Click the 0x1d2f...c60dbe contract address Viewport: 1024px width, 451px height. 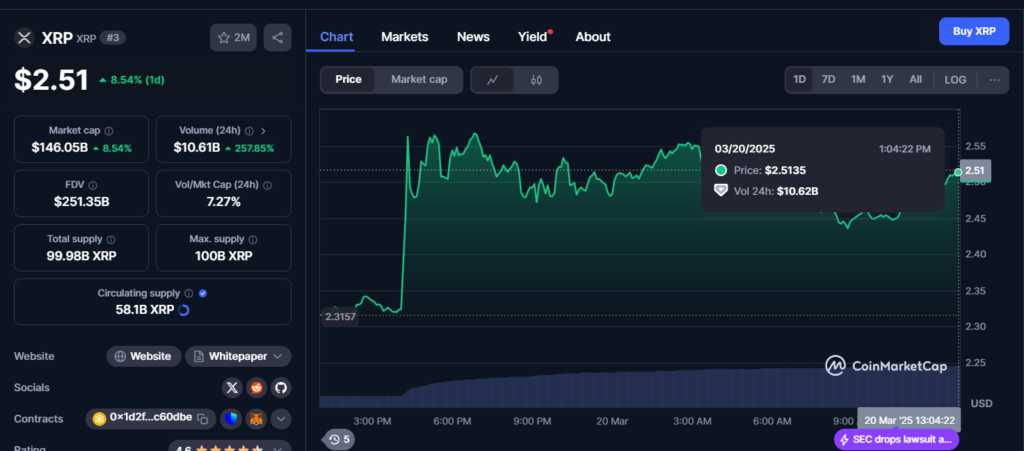click(x=151, y=418)
